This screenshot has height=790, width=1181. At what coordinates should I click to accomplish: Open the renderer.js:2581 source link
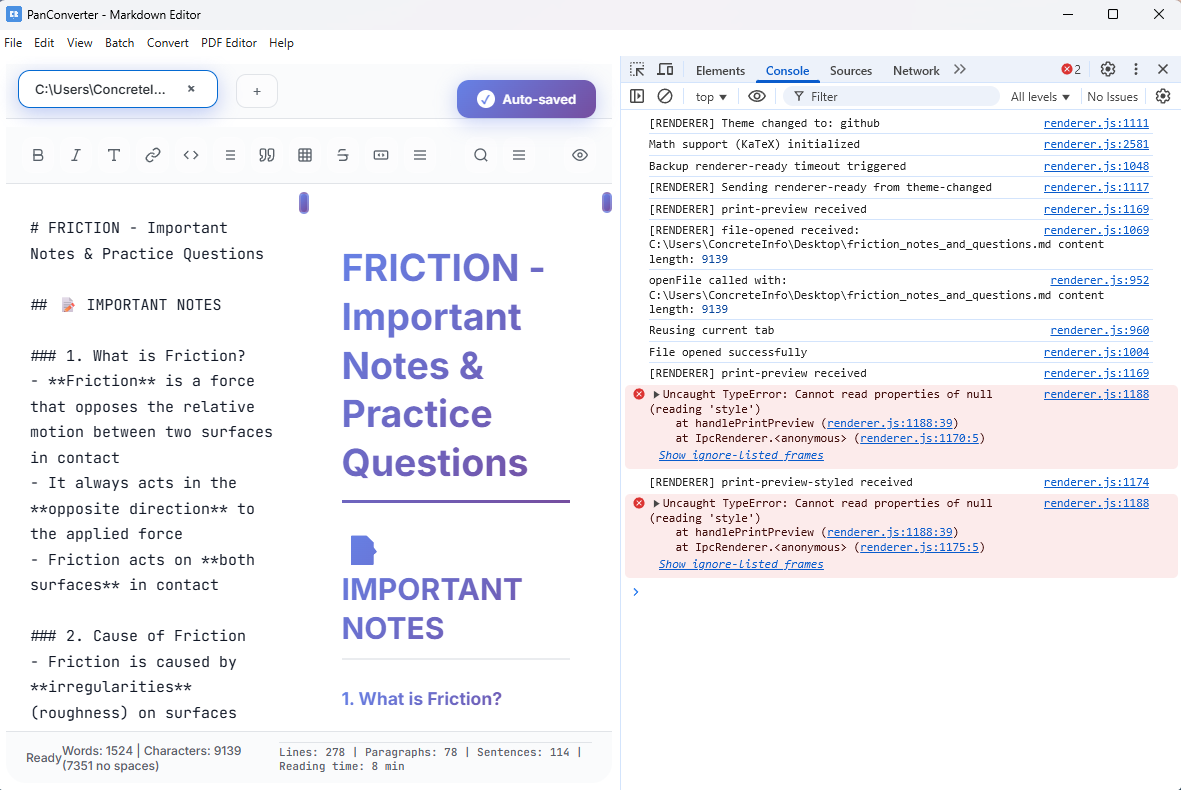(x=1096, y=145)
